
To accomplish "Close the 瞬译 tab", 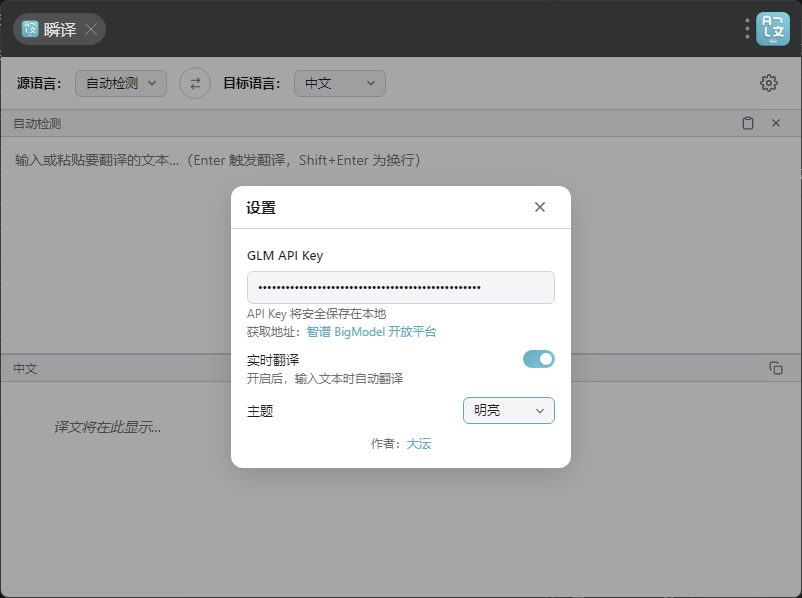I will point(91,29).
